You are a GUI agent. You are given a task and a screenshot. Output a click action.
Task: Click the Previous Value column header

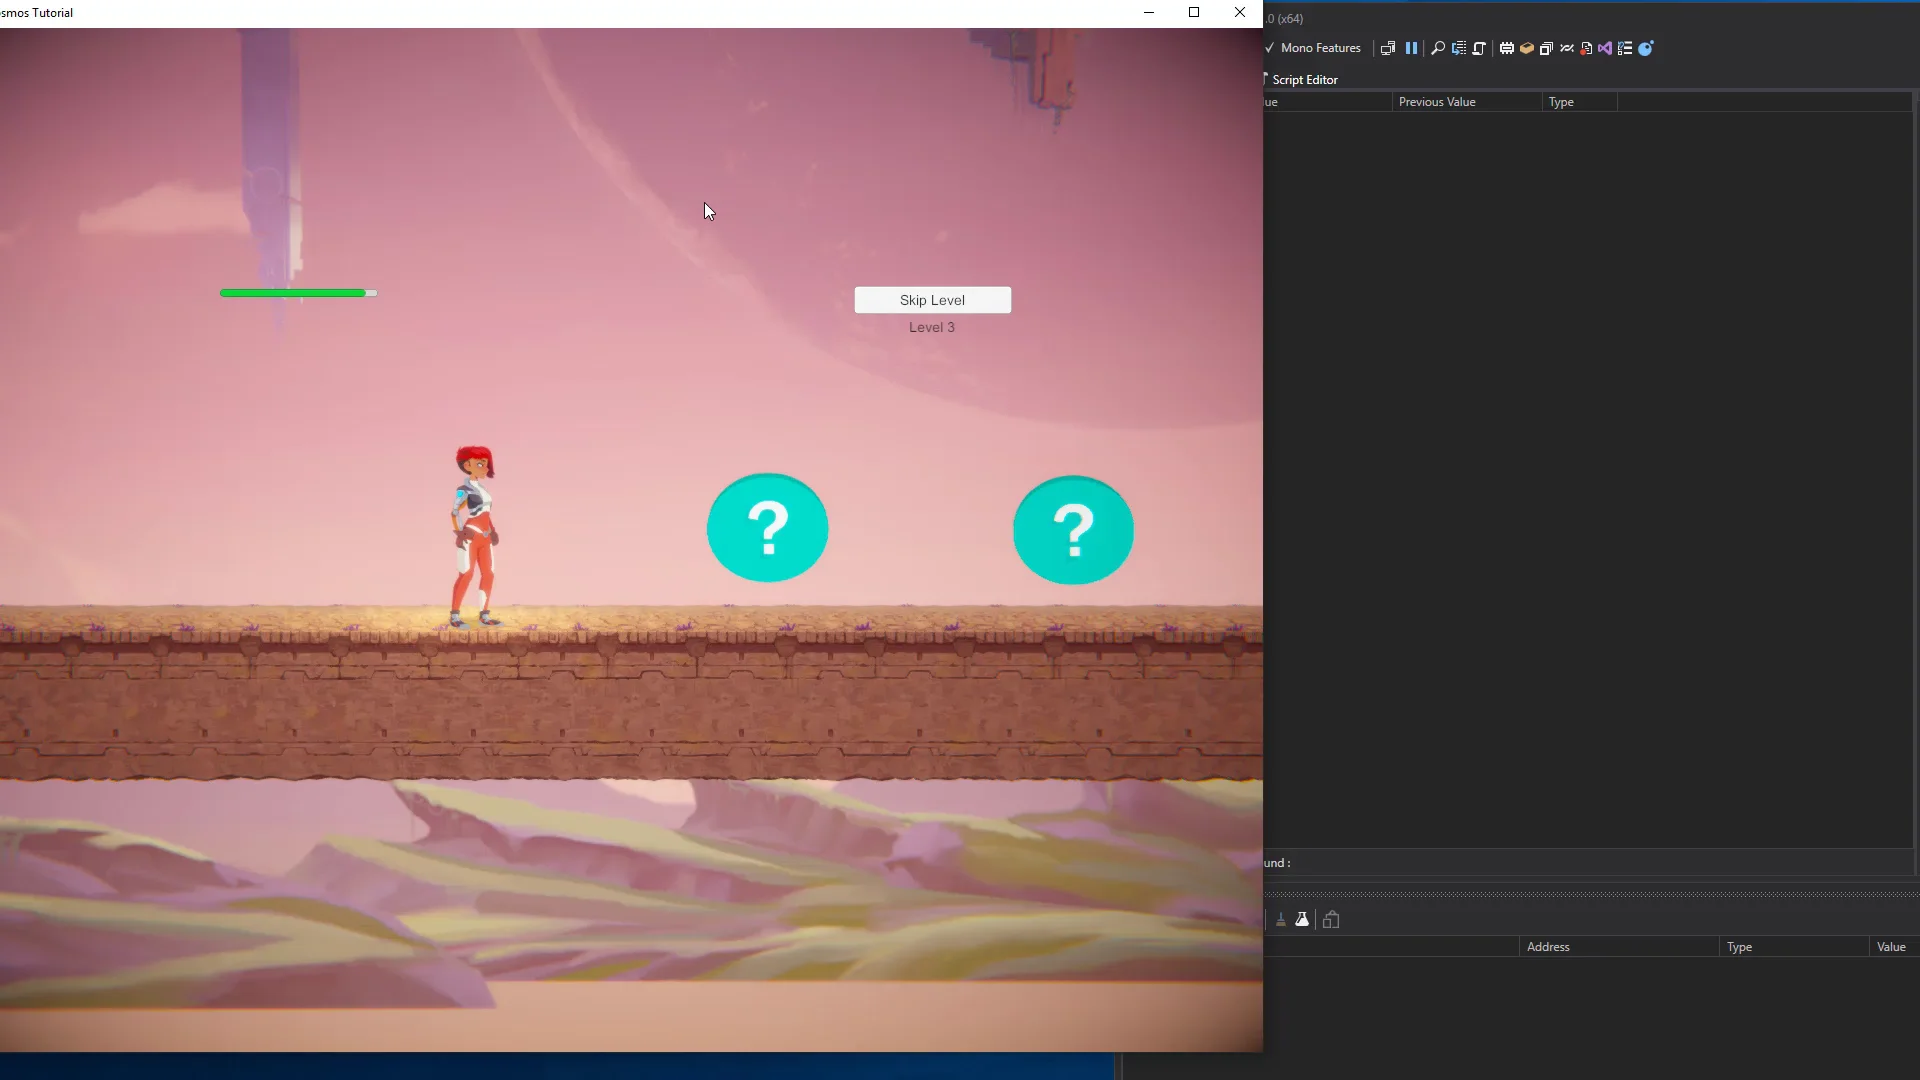pos(1437,102)
